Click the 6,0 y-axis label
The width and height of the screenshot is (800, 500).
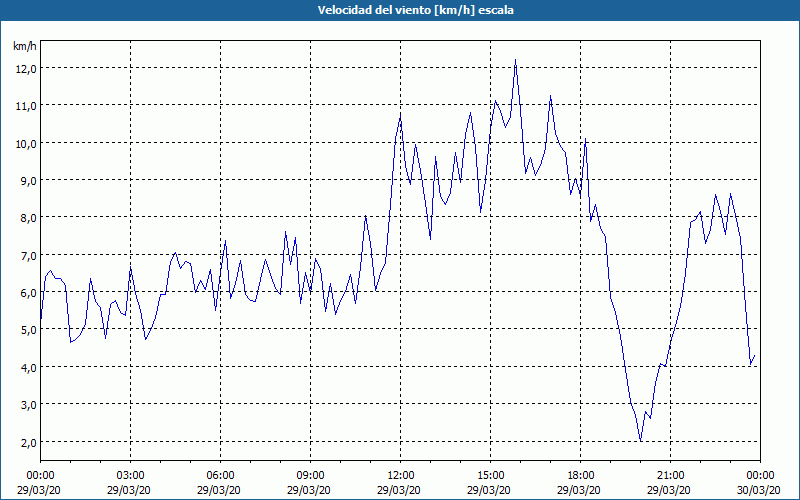click(x=28, y=293)
